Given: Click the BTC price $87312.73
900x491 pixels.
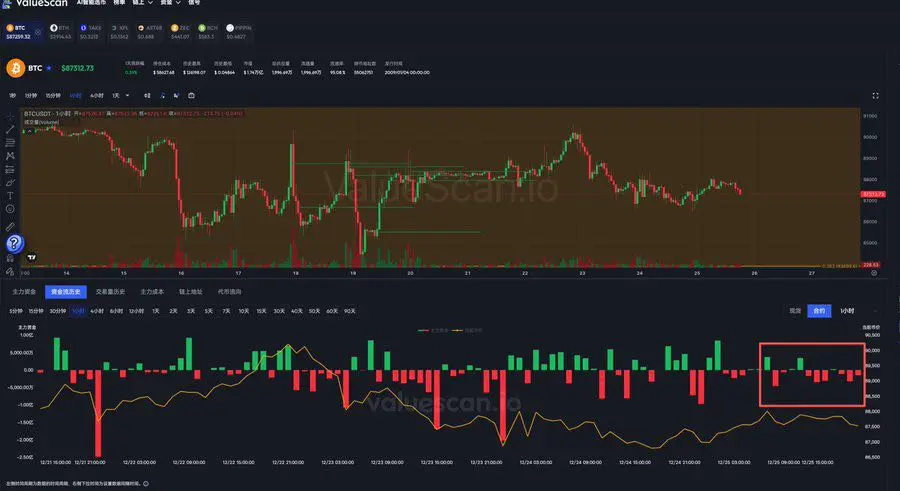Looking at the screenshot, I should pos(77,68).
